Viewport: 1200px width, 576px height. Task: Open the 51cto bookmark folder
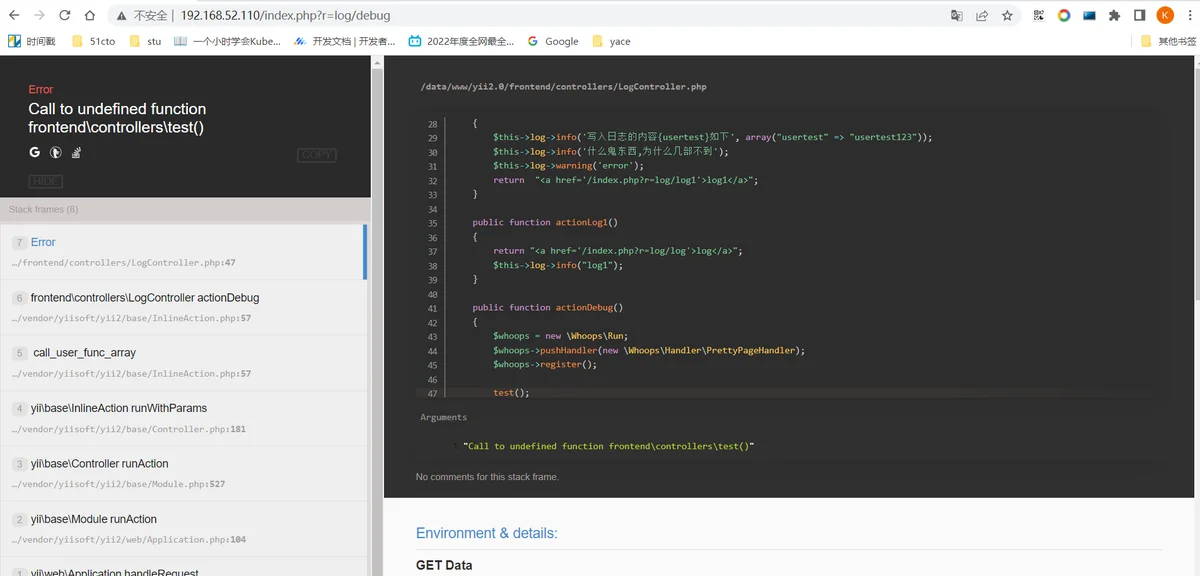click(x=93, y=41)
